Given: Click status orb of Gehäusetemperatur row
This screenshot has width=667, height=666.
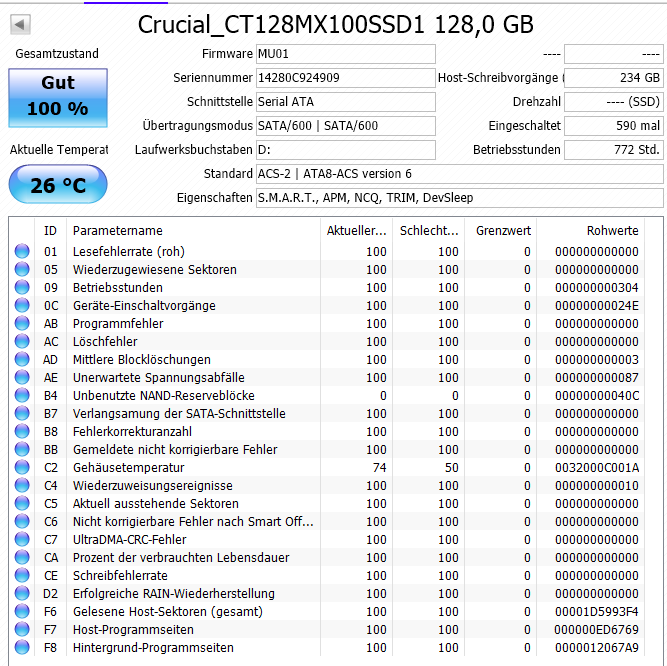Looking at the screenshot, I should 22,467.
